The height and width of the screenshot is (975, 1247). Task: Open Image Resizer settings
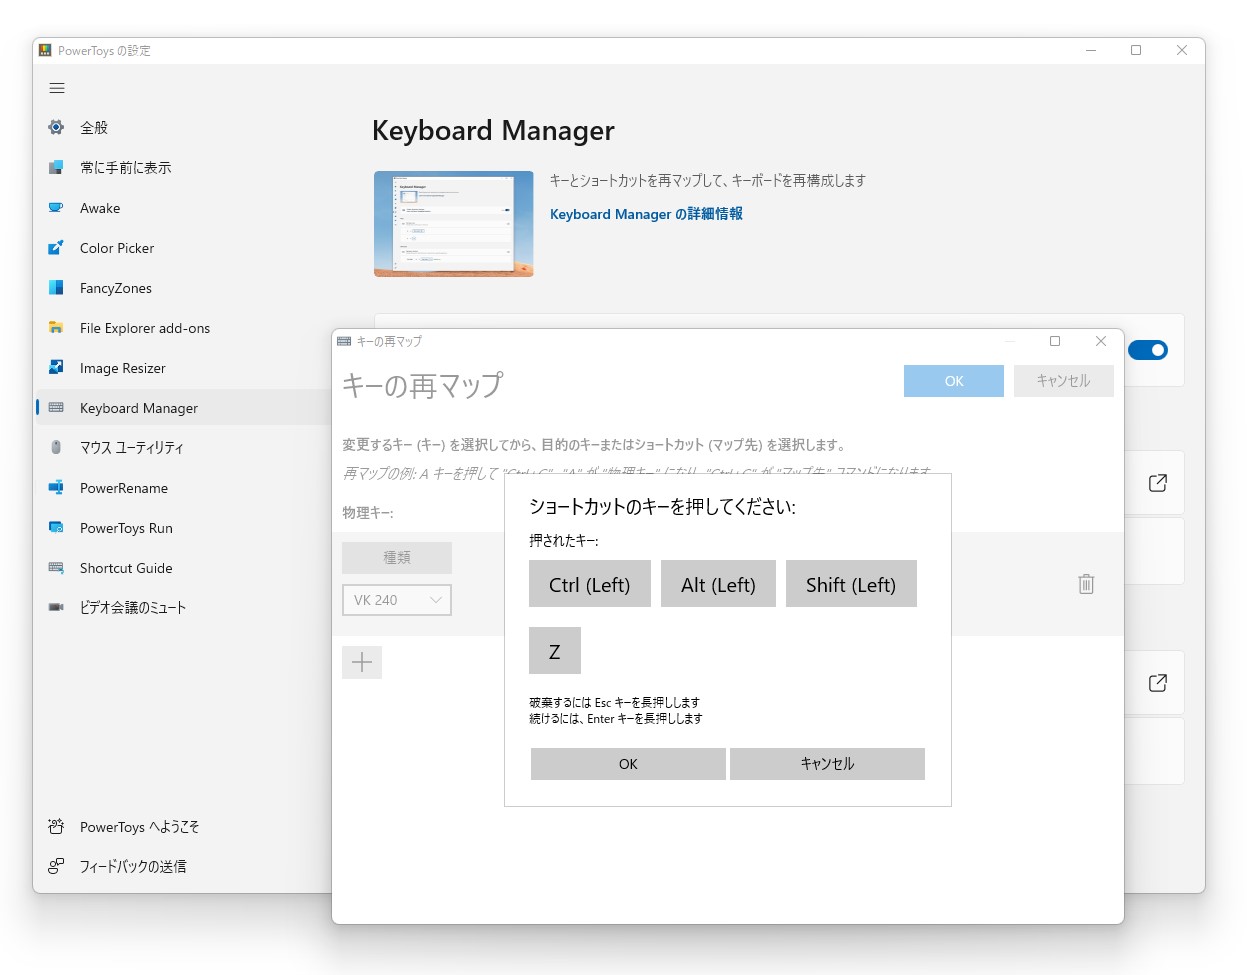pyautogui.click(x=120, y=368)
